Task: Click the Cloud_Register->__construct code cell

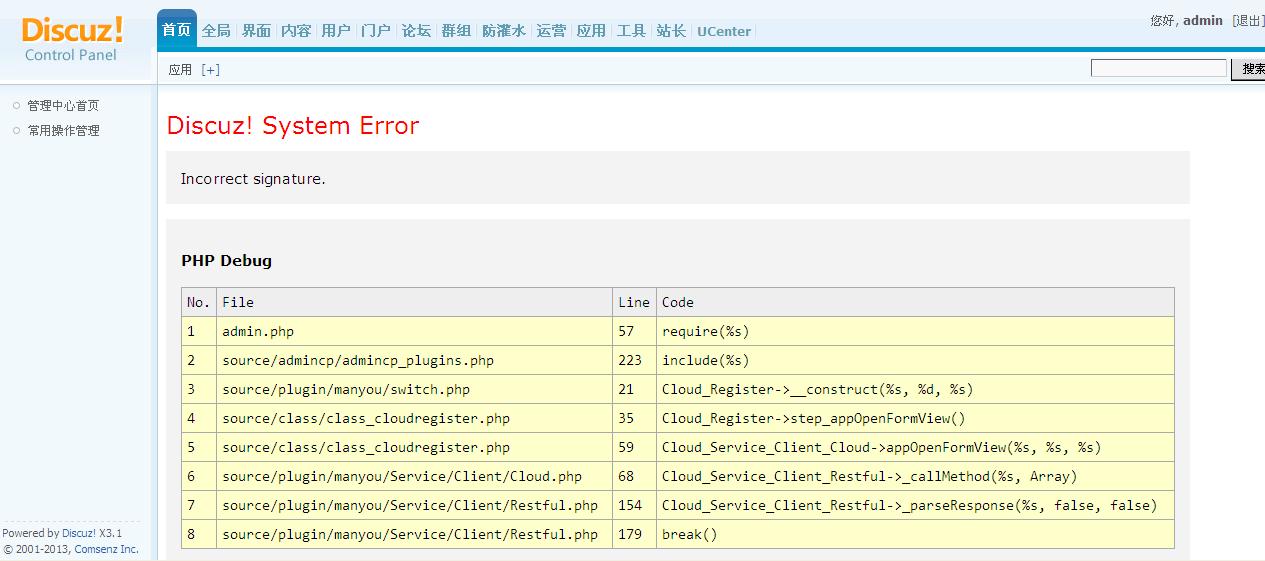Action: tap(915, 389)
